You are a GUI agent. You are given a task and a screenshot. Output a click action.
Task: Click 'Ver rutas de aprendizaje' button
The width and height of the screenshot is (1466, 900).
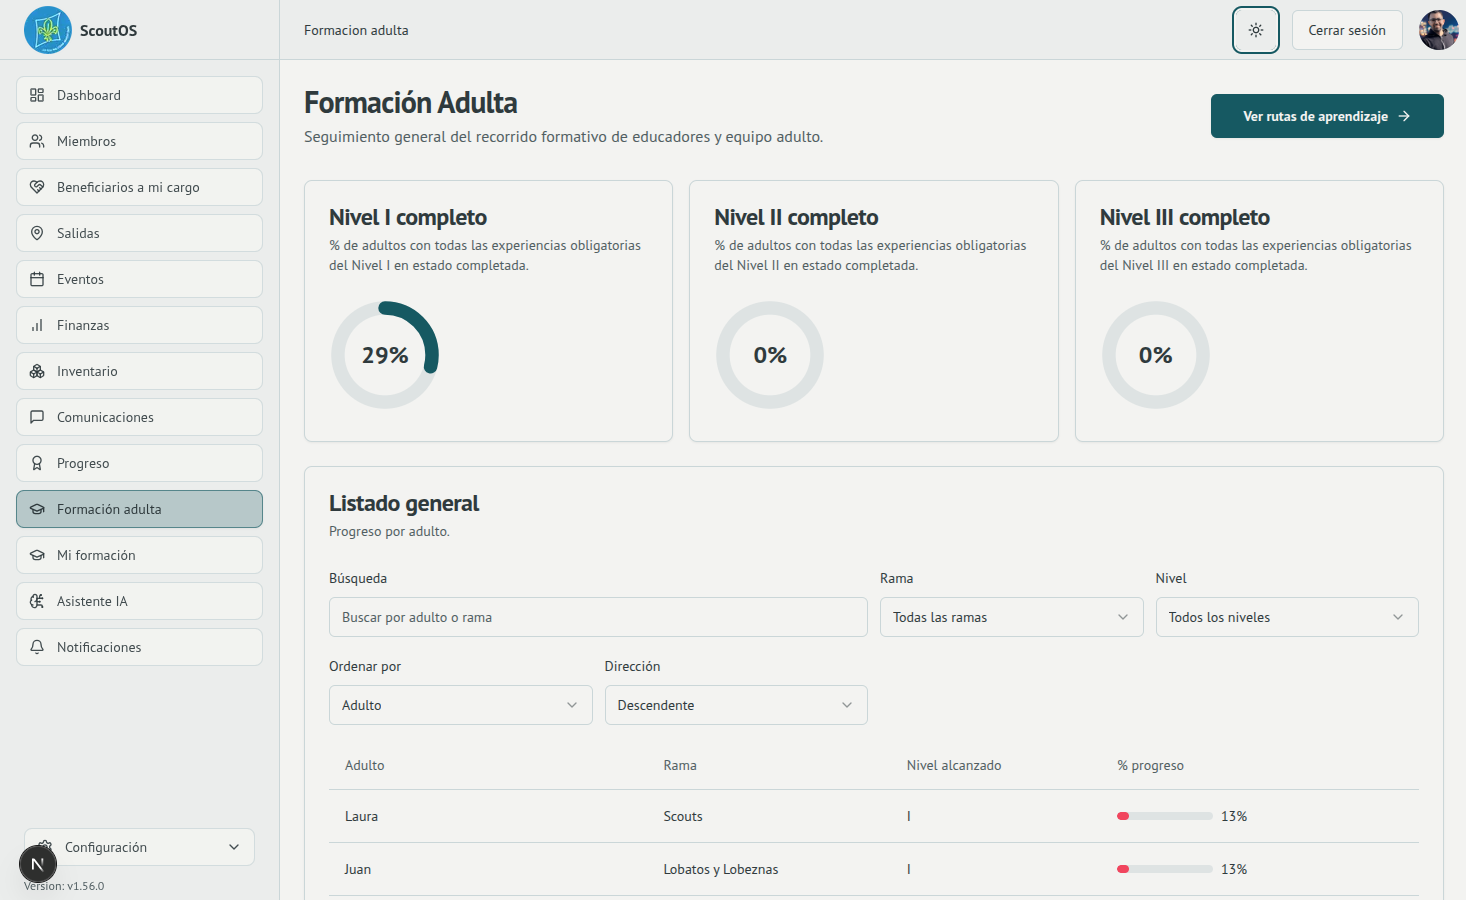click(1326, 116)
